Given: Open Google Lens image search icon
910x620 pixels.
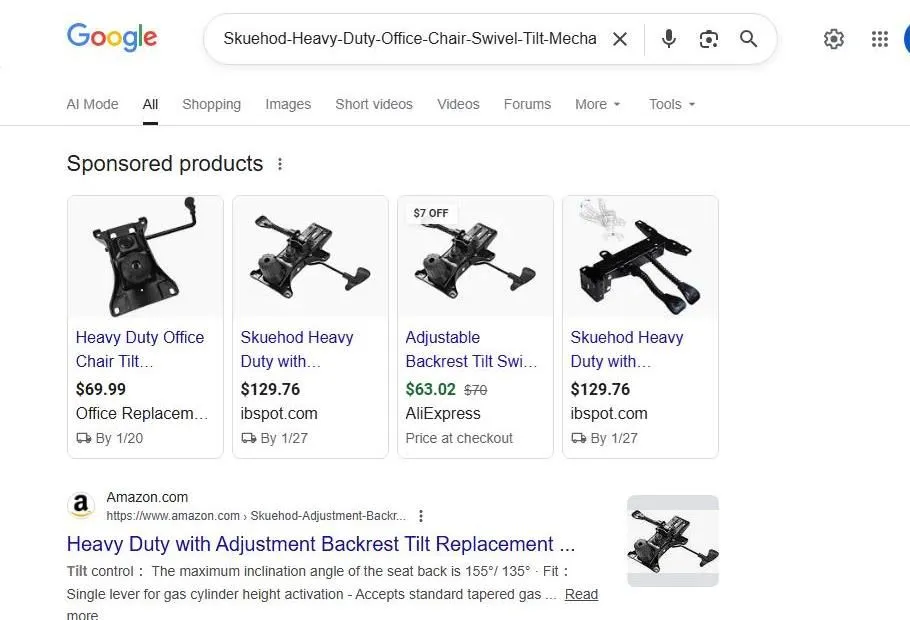Looking at the screenshot, I should [x=709, y=38].
